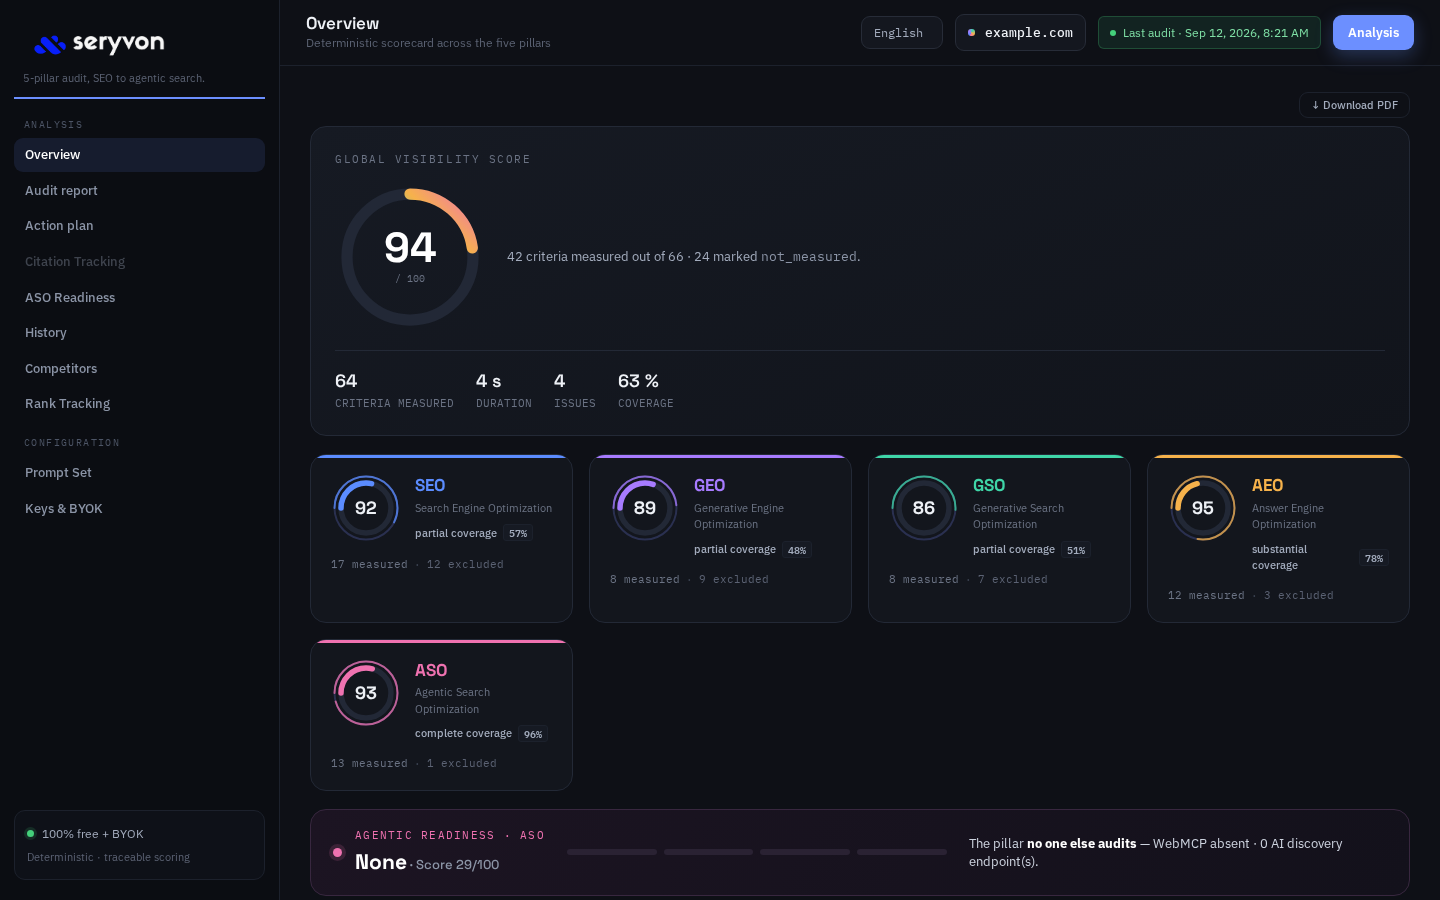
Task: Click the "None · Score 29/100" text
Action: (x=427, y=863)
